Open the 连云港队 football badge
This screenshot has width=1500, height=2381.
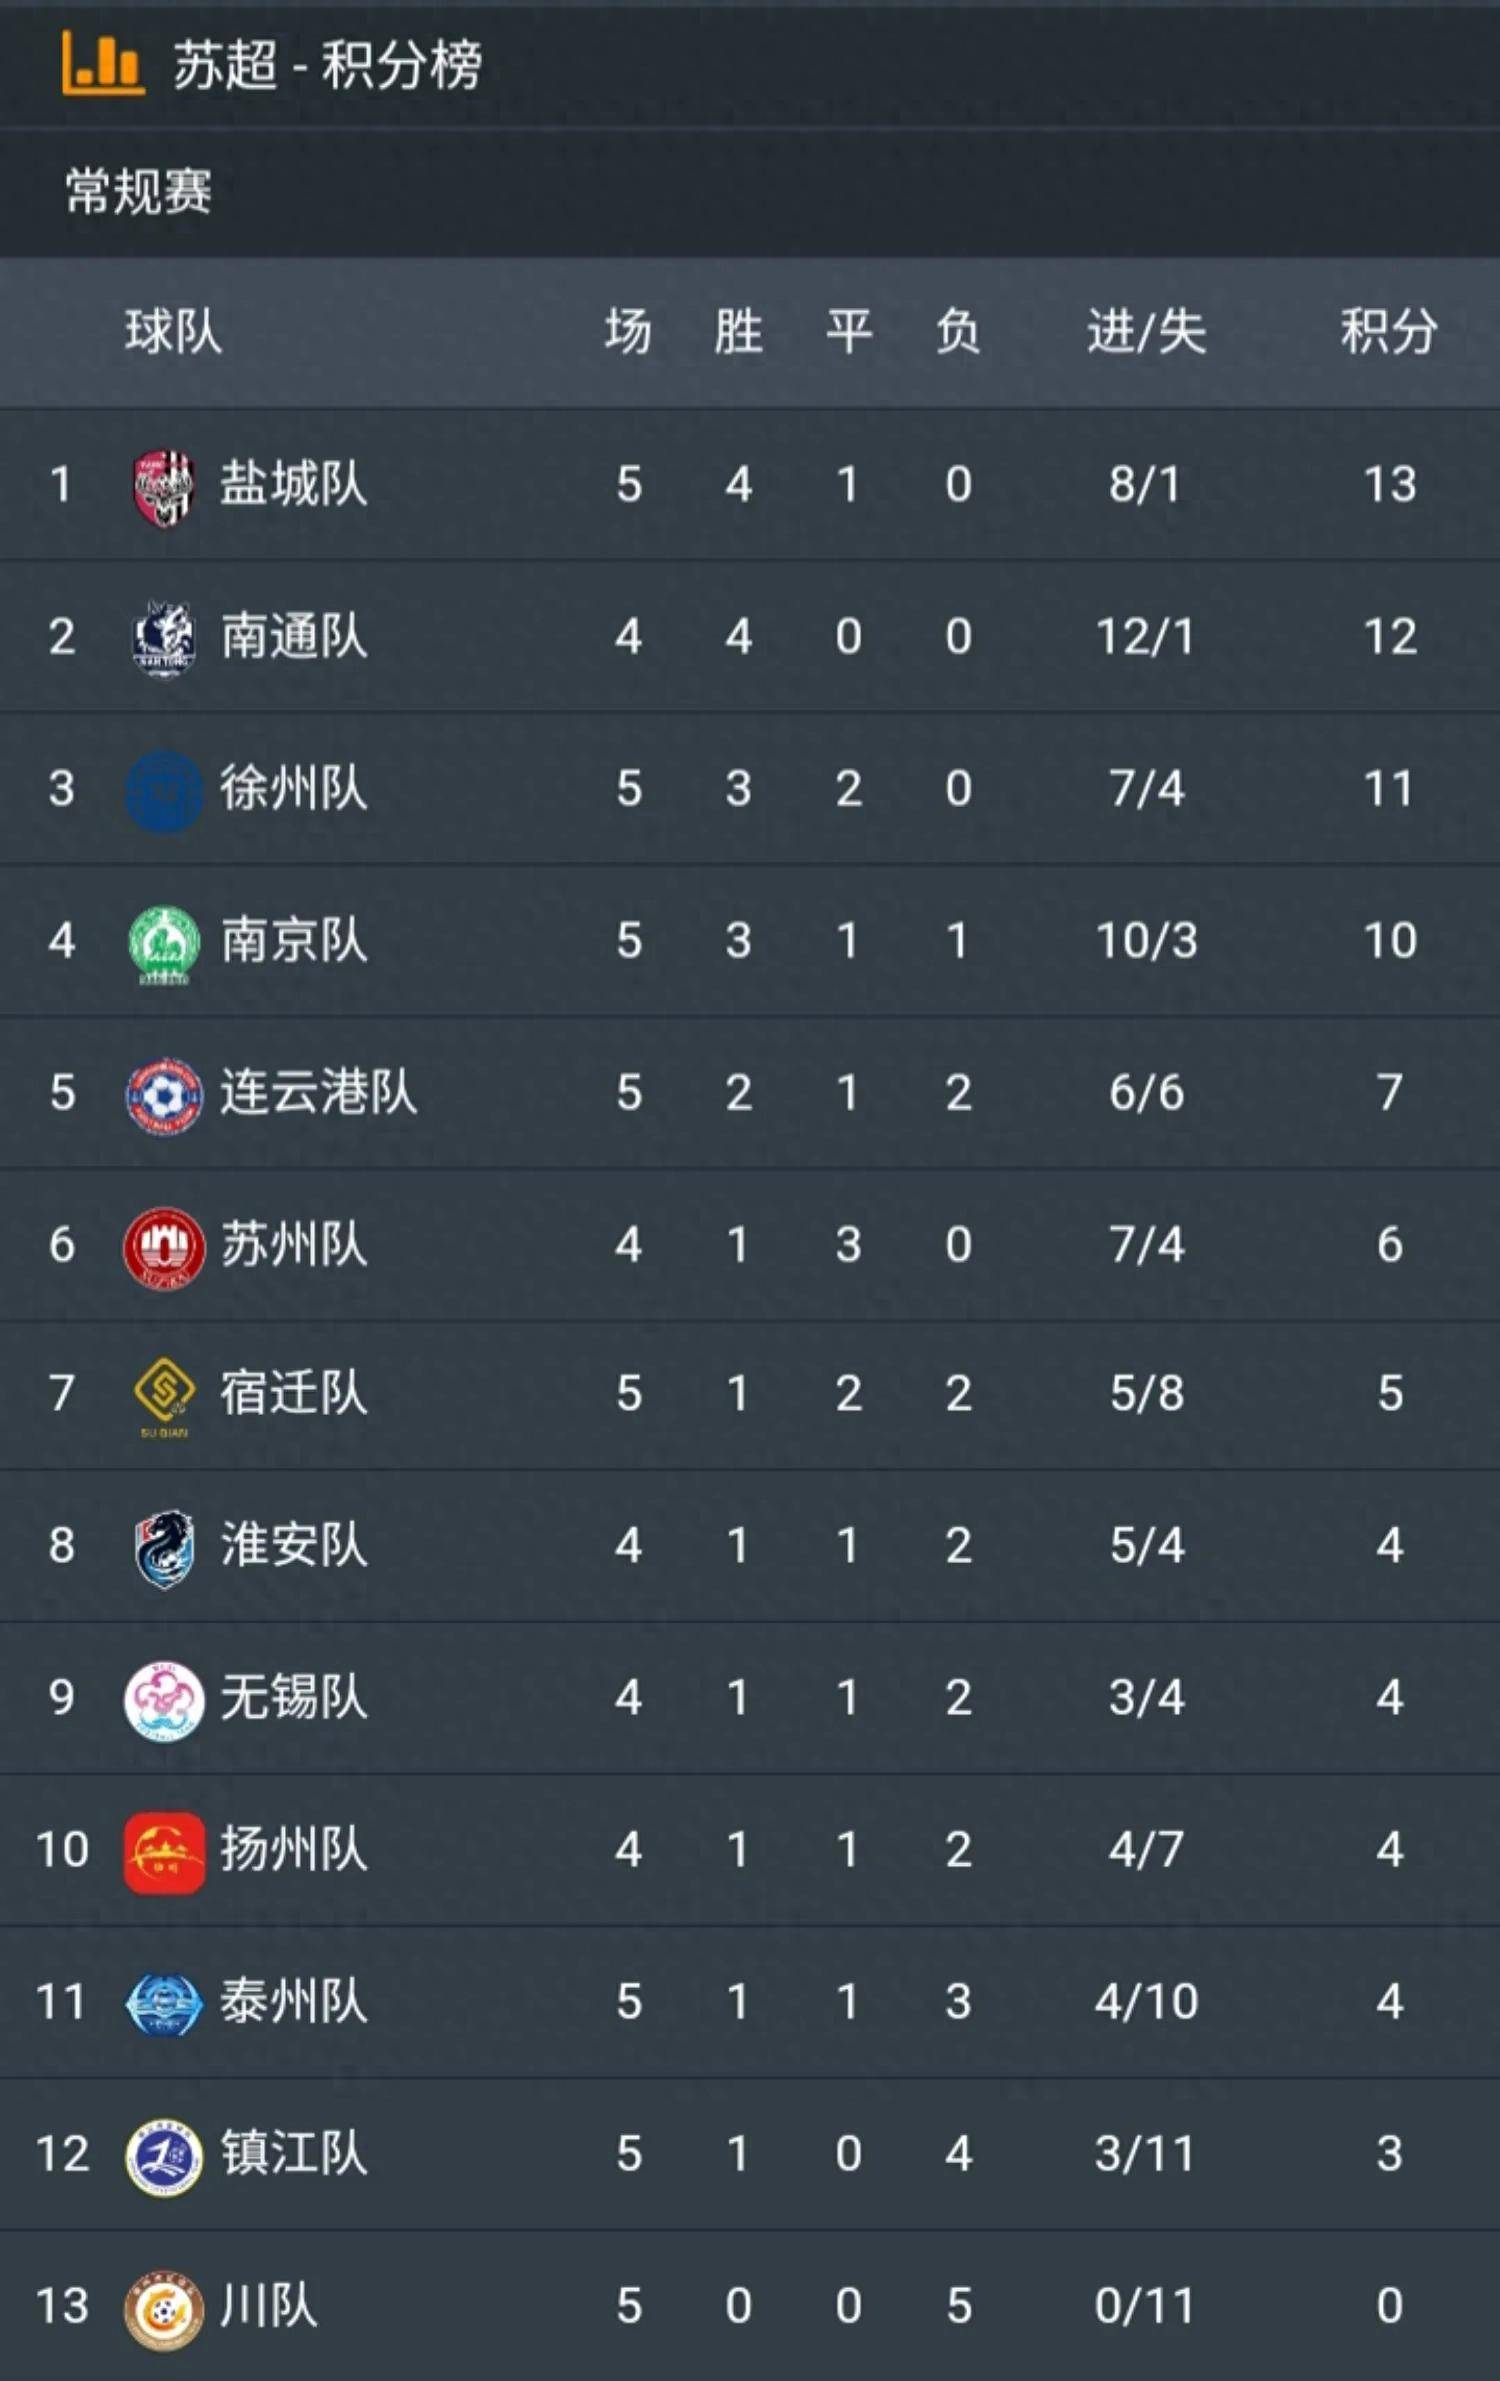pos(166,1093)
